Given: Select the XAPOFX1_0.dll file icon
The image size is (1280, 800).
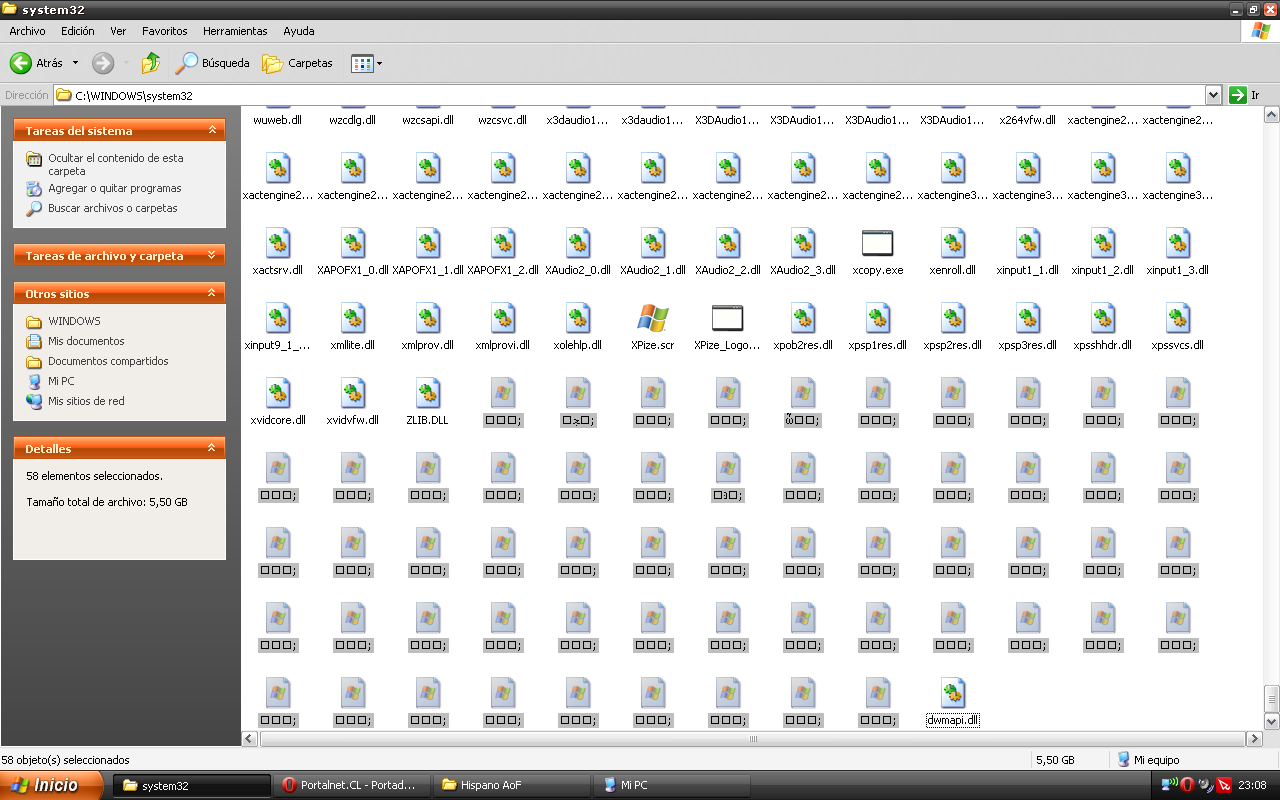Looking at the screenshot, I should [352, 243].
